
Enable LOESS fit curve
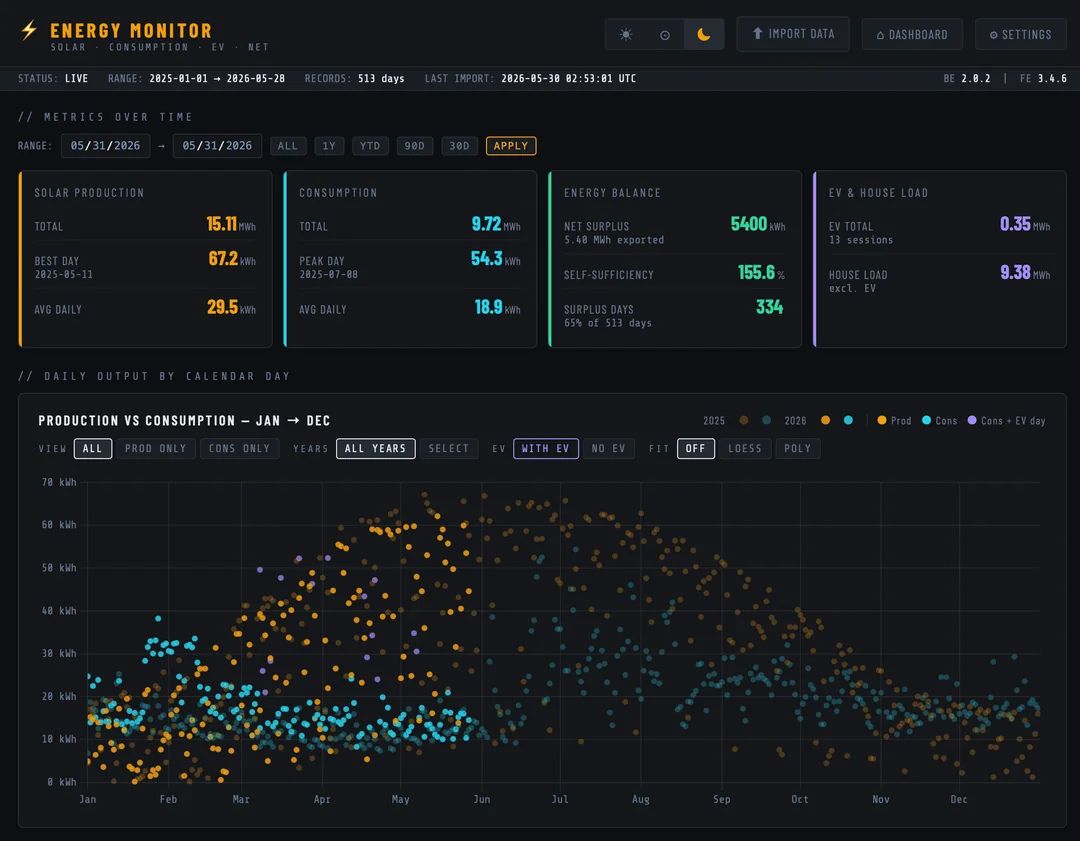tap(745, 448)
